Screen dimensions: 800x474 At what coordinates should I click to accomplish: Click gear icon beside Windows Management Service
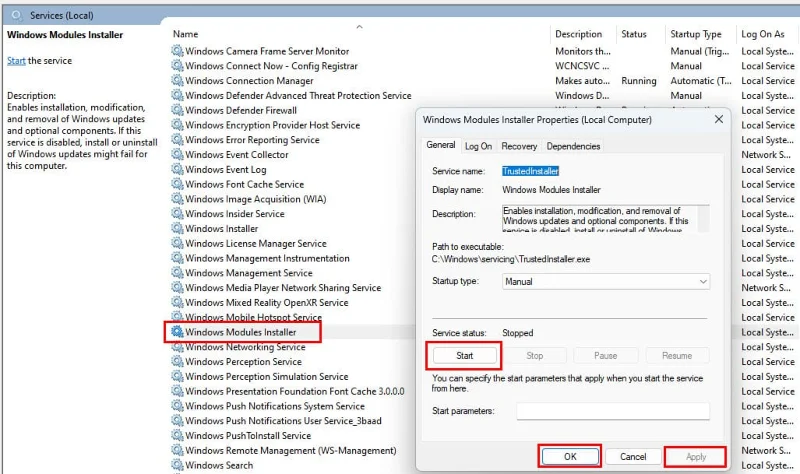click(x=177, y=273)
